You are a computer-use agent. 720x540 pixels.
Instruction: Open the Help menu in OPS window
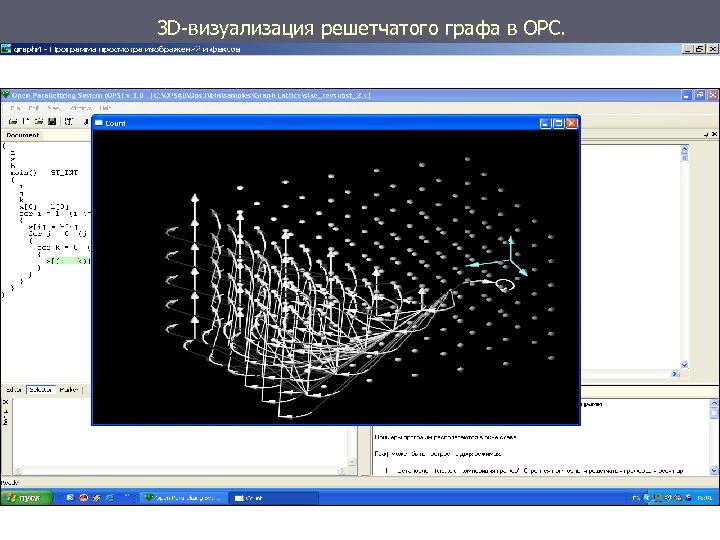point(105,108)
